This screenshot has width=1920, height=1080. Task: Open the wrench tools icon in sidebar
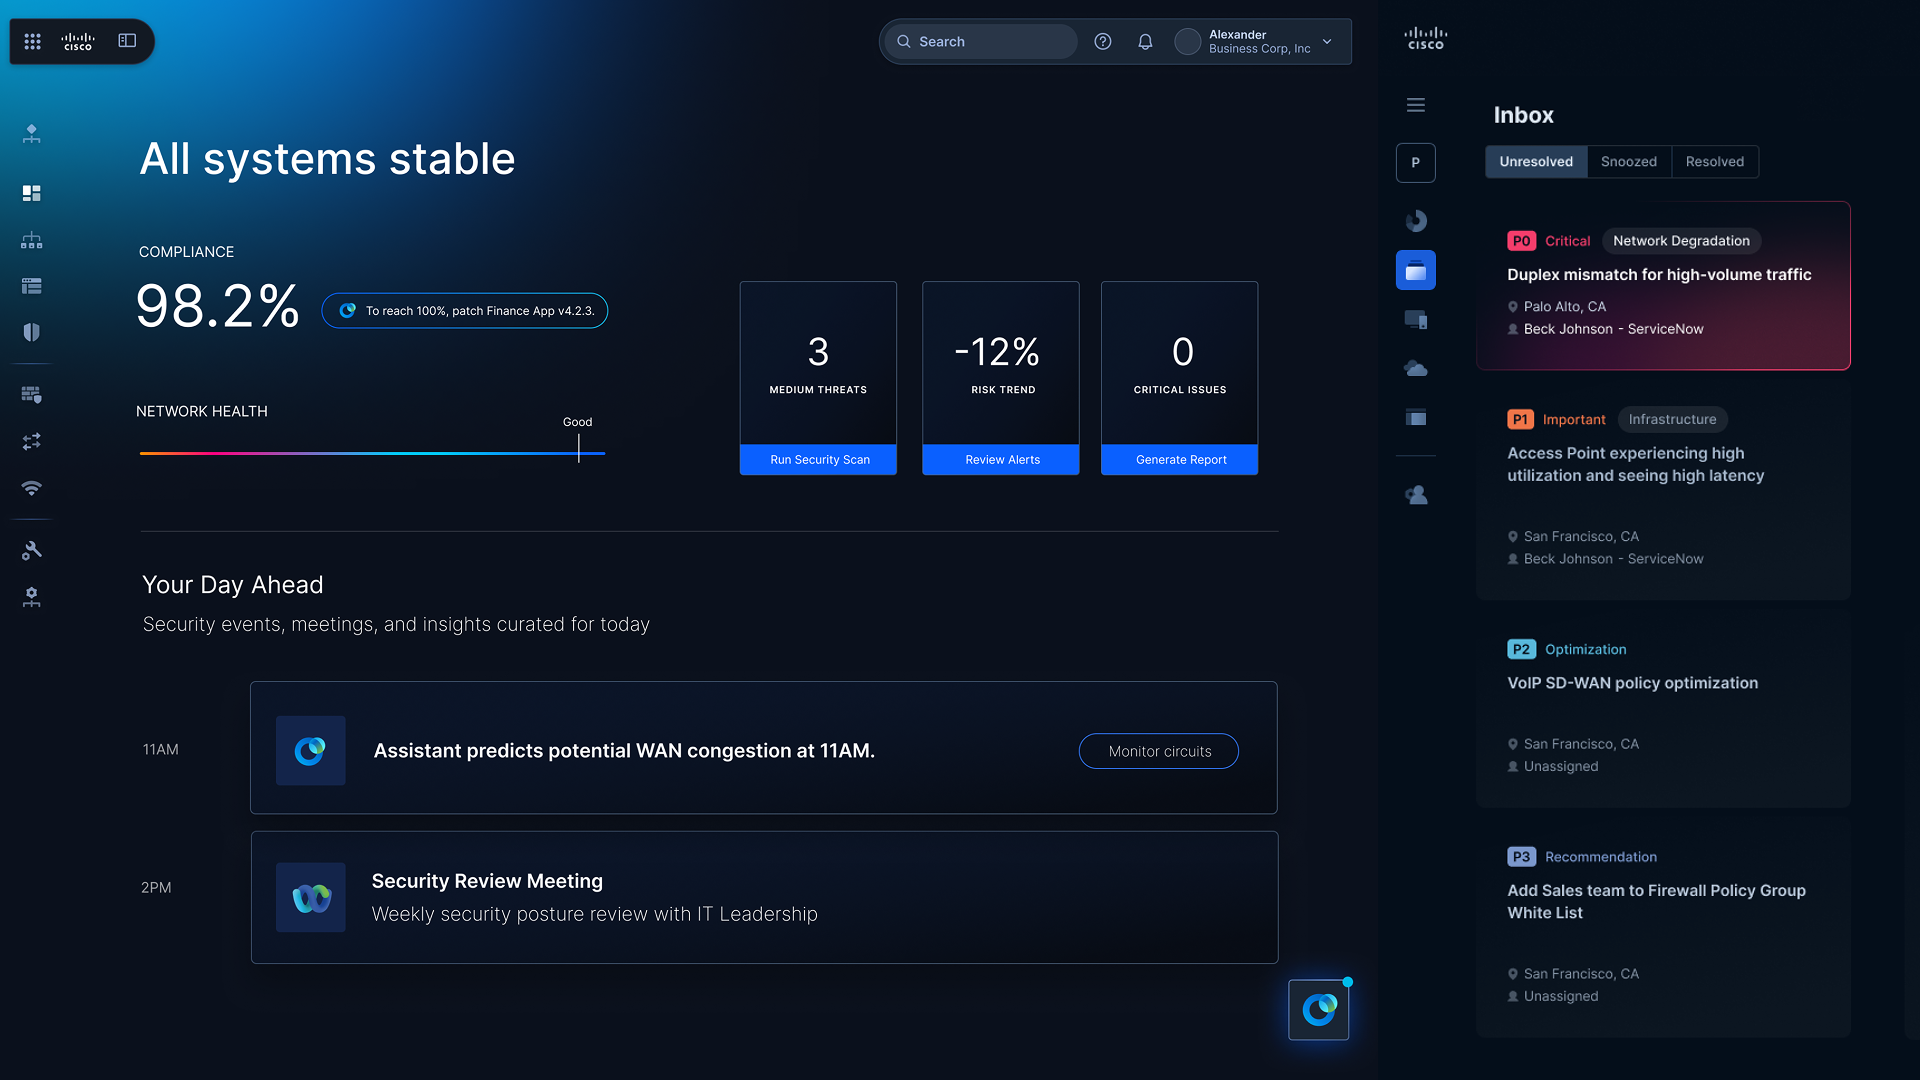(x=32, y=550)
